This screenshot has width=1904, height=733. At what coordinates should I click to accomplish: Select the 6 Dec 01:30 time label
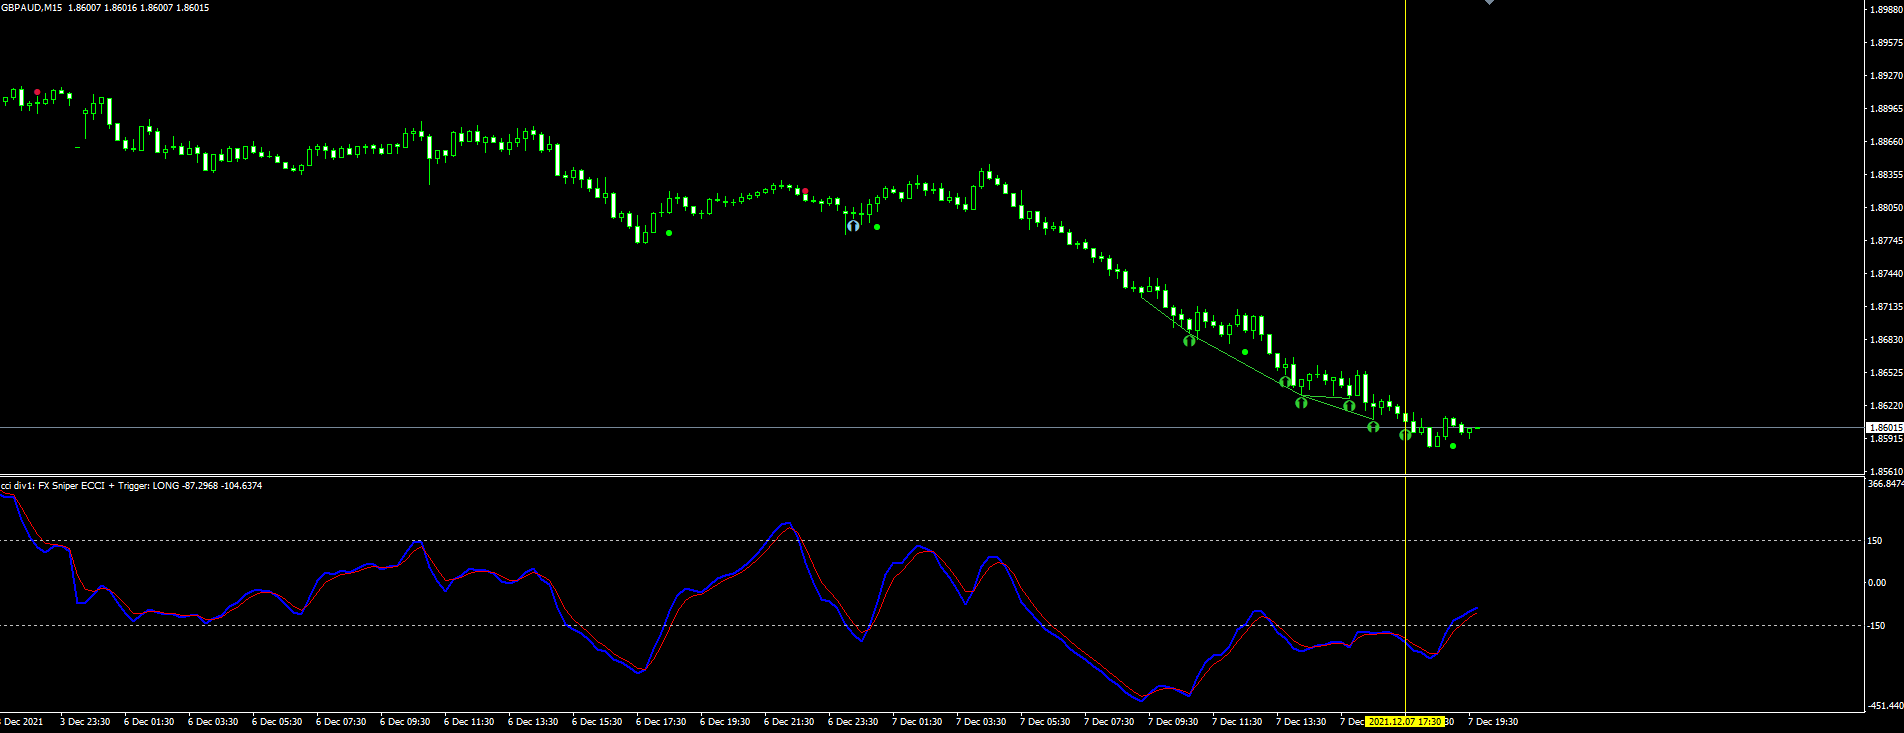pyautogui.click(x=149, y=722)
